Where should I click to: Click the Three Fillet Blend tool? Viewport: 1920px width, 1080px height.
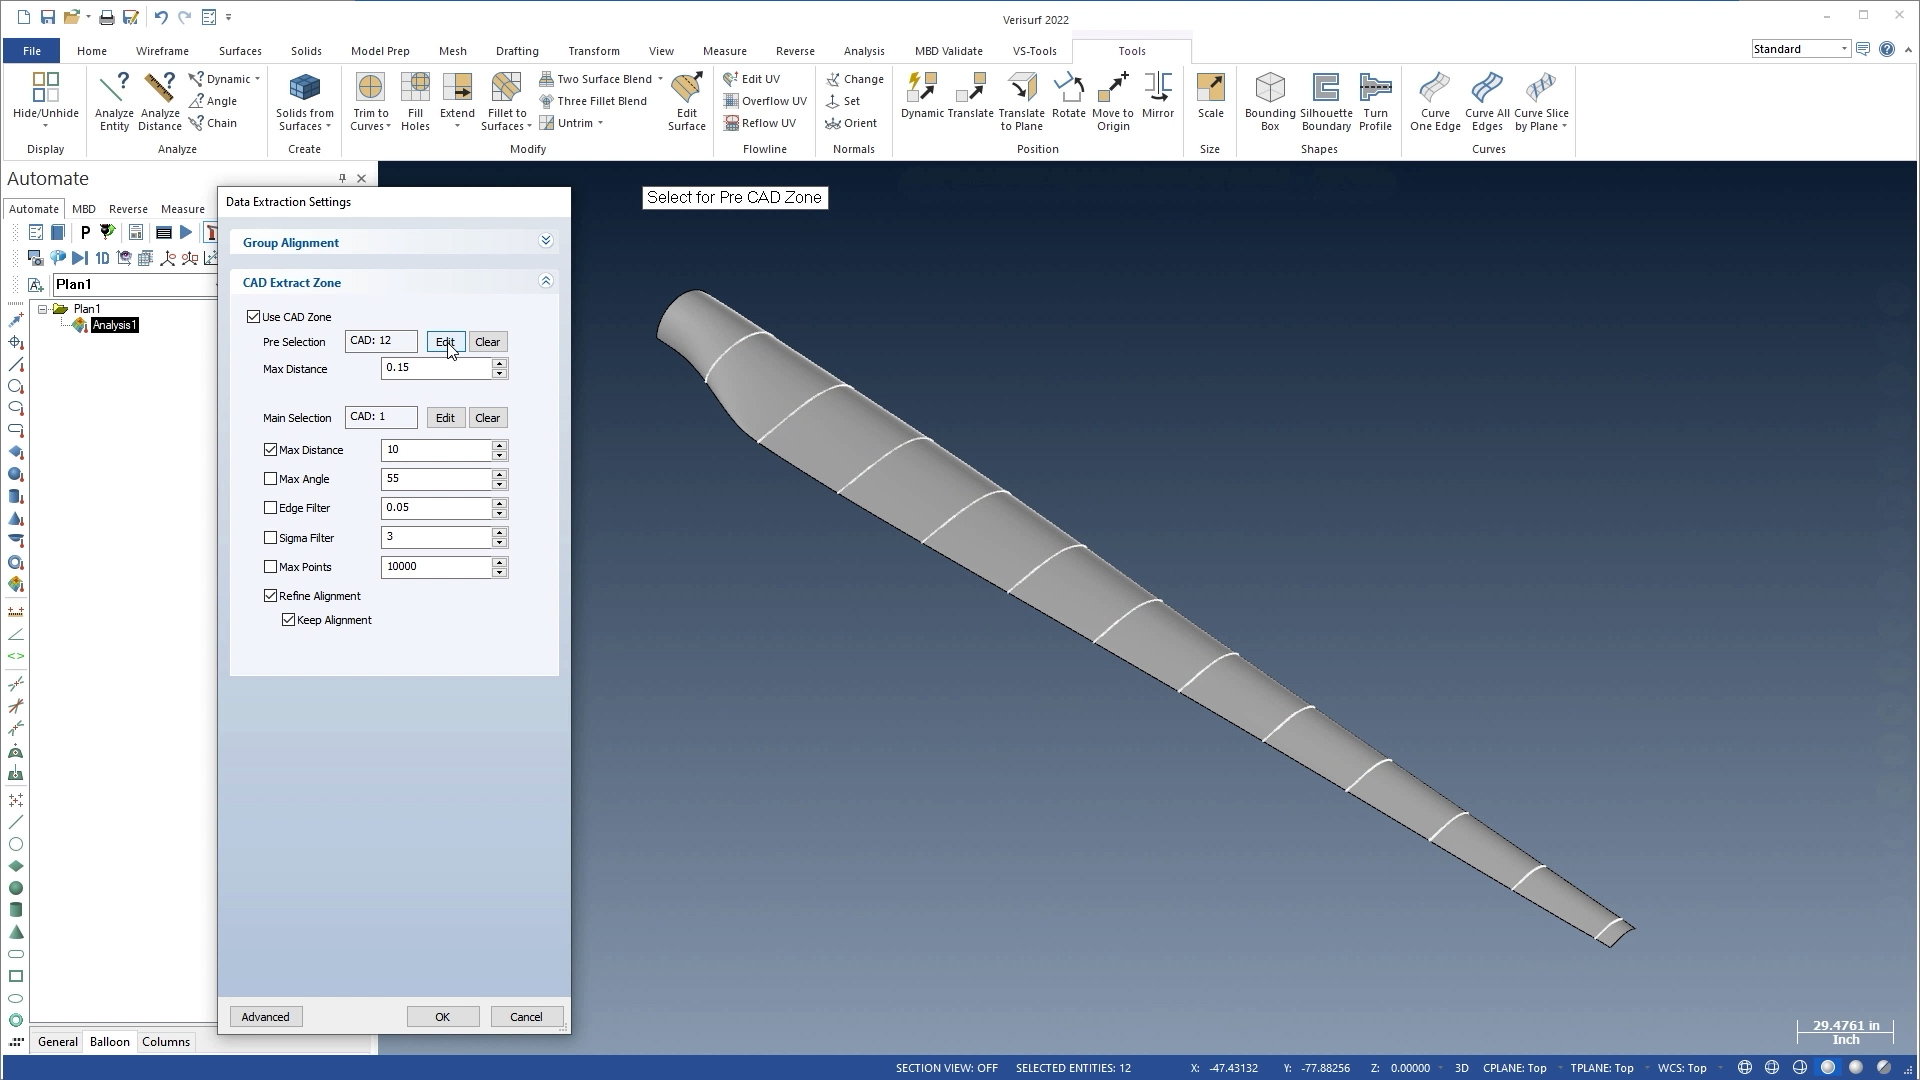(593, 101)
